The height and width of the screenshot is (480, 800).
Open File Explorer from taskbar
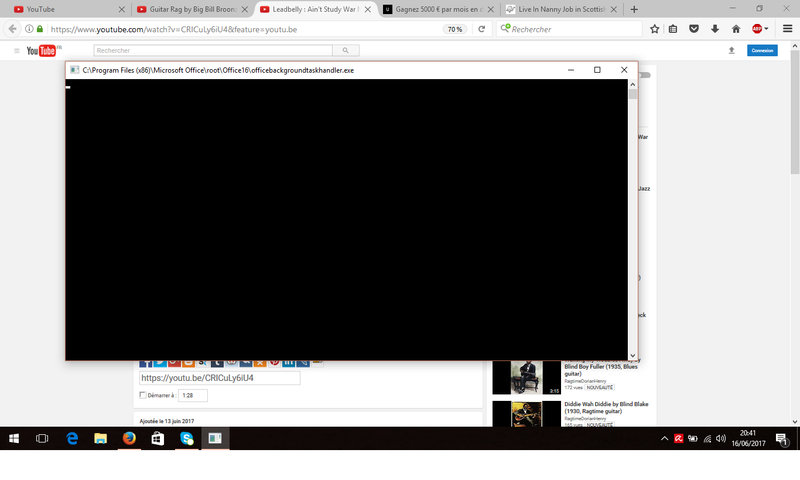[101, 438]
